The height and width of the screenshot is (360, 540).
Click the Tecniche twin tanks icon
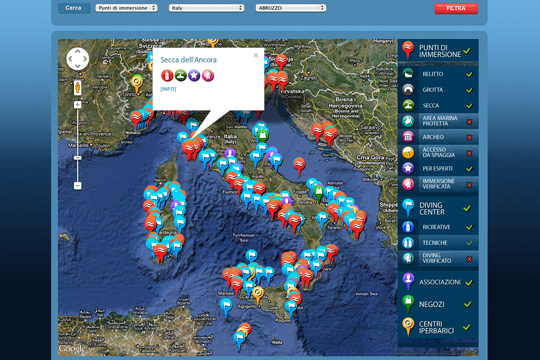coord(408,243)
